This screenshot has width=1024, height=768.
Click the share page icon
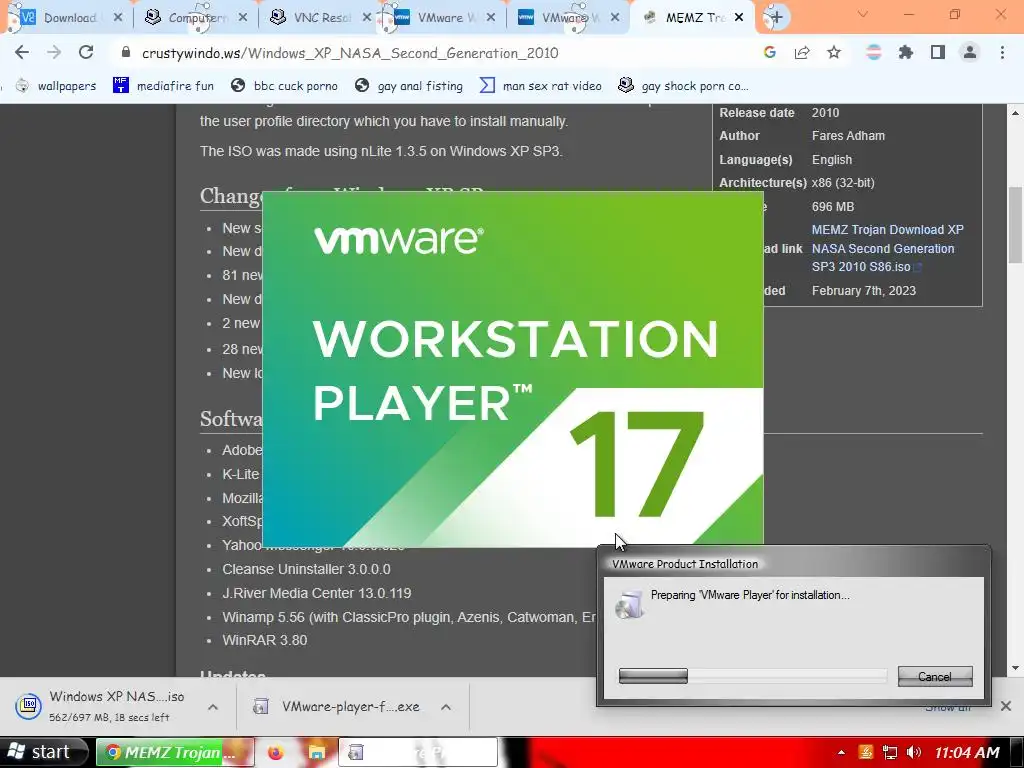pos(802,52)
